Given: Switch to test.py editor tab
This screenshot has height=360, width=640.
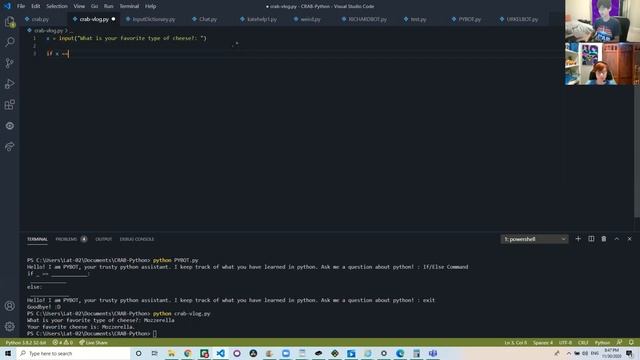Looking at the screenshot, I should (418, 19).
